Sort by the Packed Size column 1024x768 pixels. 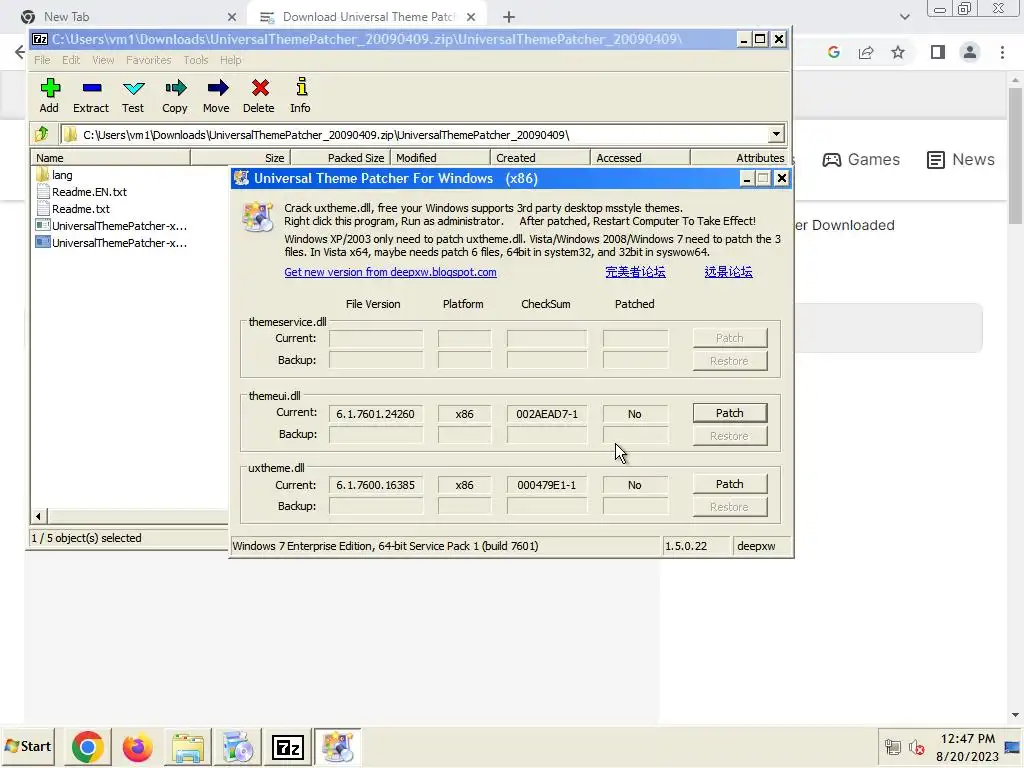pos(340,157)
